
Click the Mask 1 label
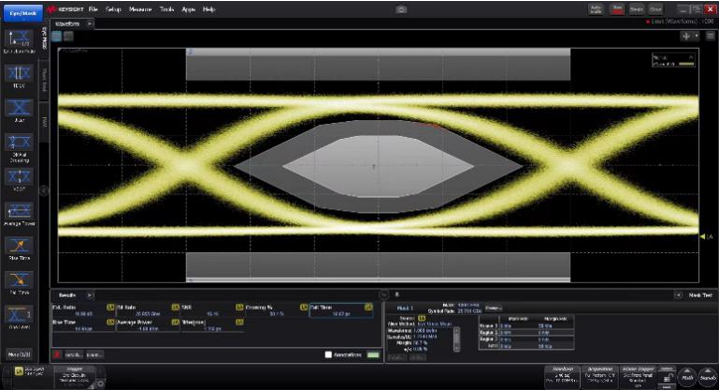pyautogui.click(x=405, y=308)
